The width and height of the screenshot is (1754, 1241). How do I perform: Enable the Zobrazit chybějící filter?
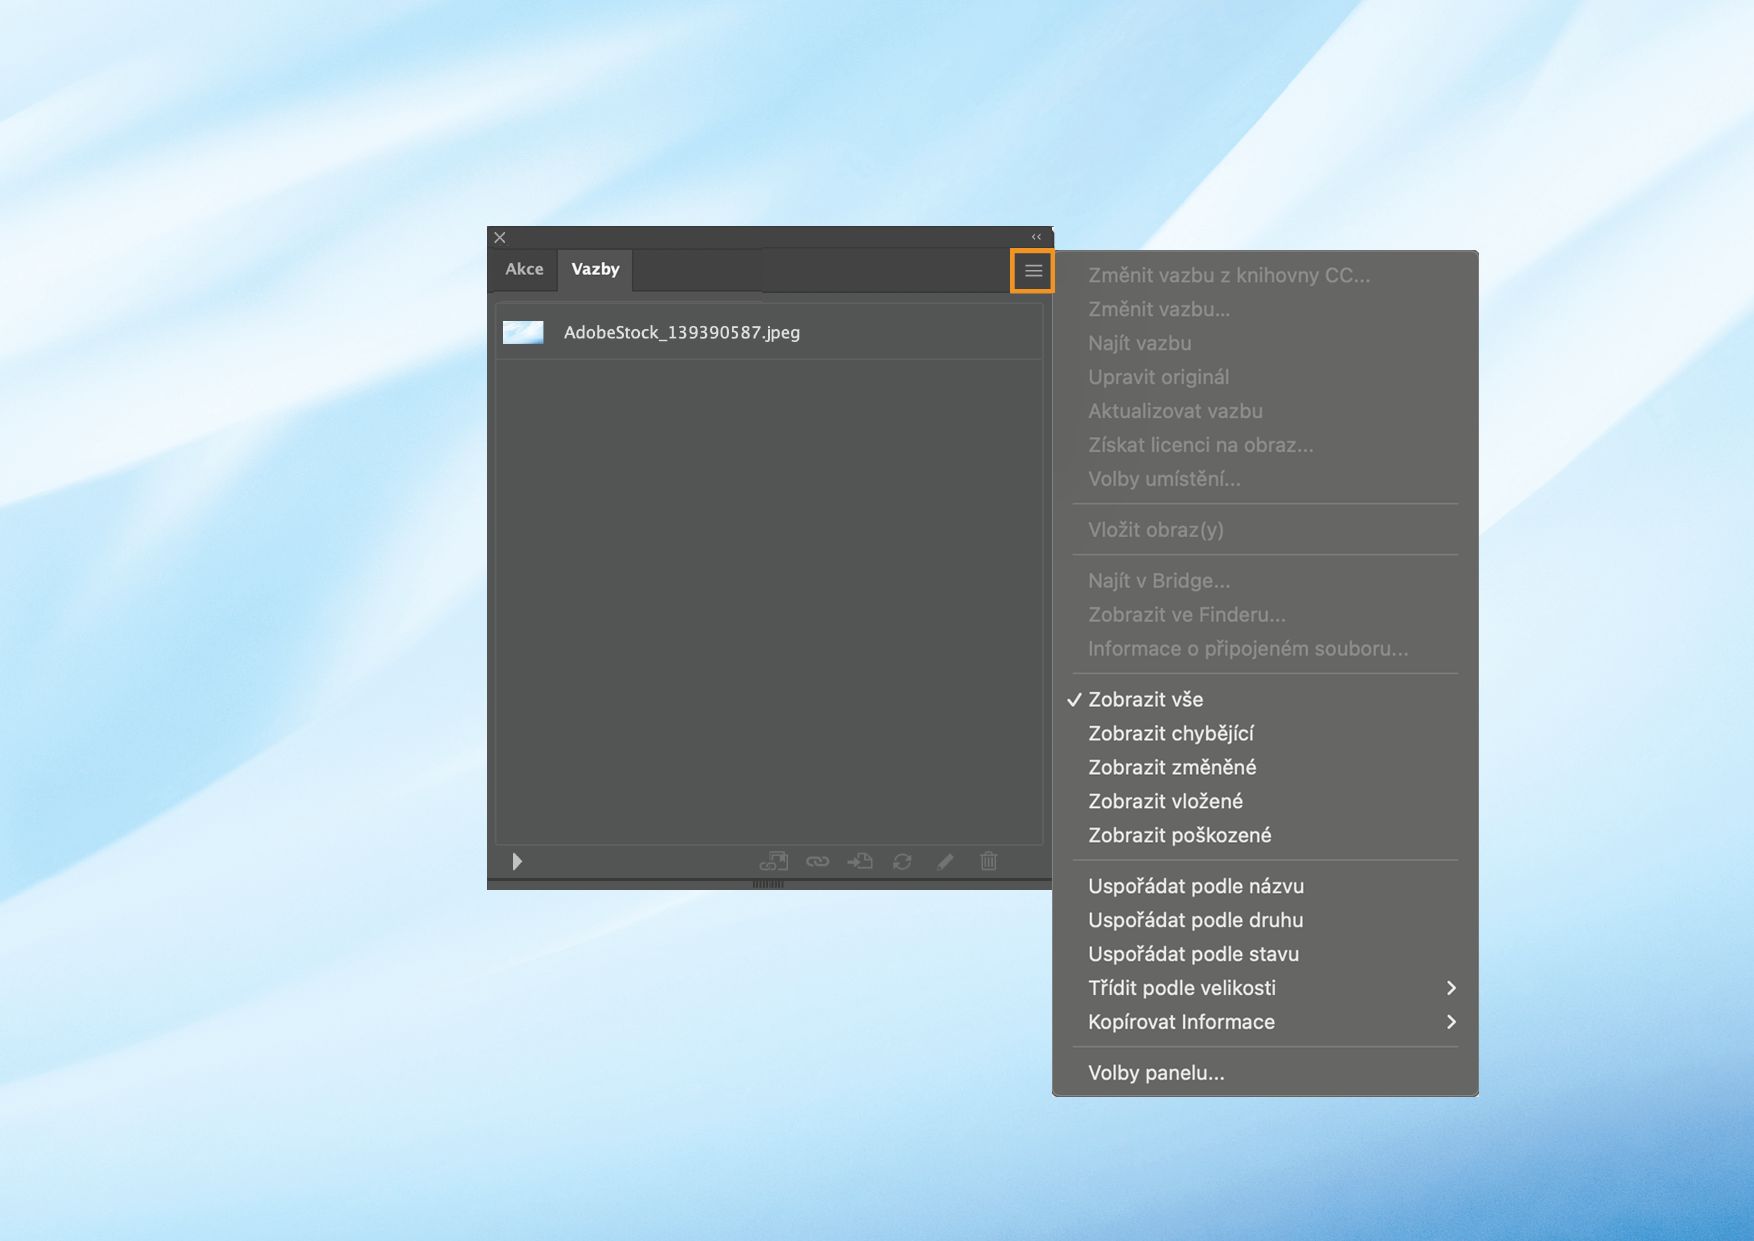pos(1174,733)
